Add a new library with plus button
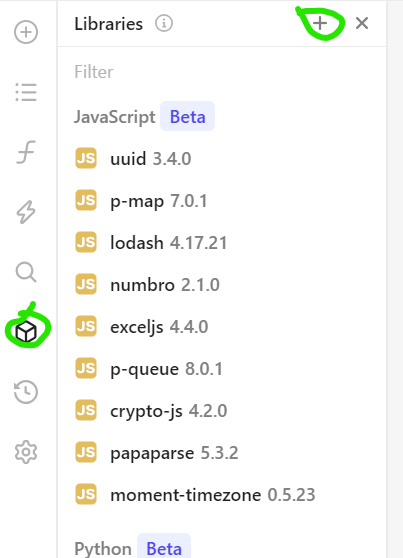This screenshot has height=558, width=403. [320, 23]
